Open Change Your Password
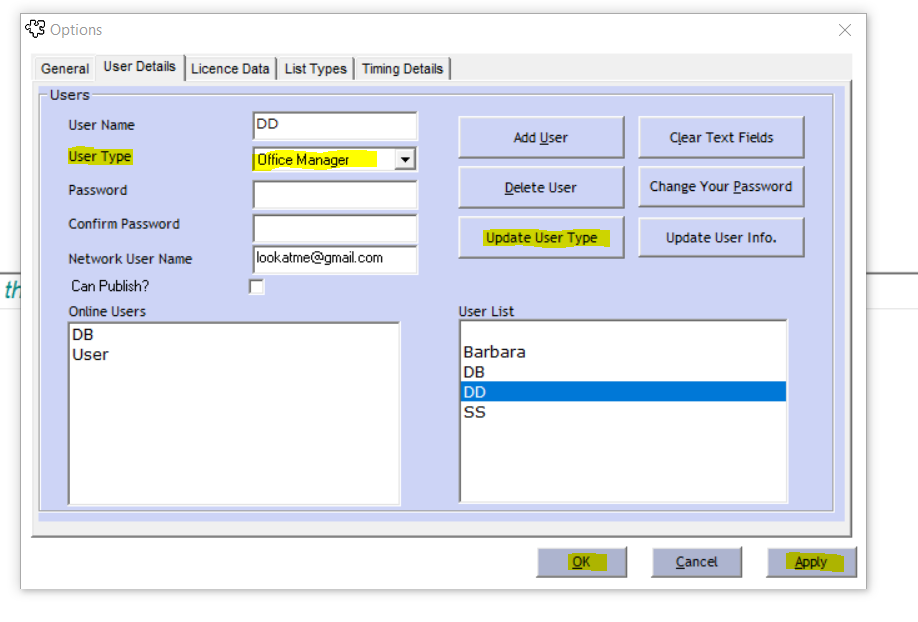The height and width of the screenshot is (622, 918). pos(721,187)
